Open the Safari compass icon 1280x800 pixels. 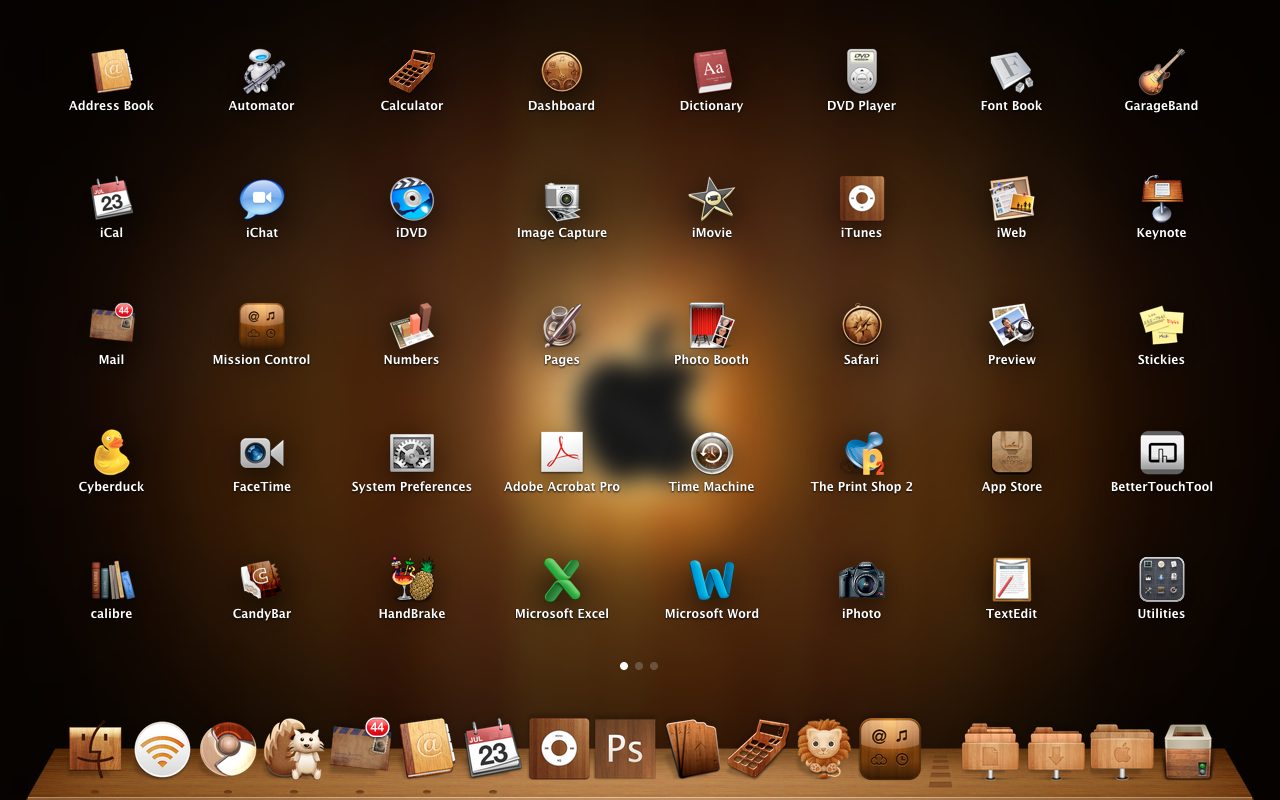pos(862,325)
